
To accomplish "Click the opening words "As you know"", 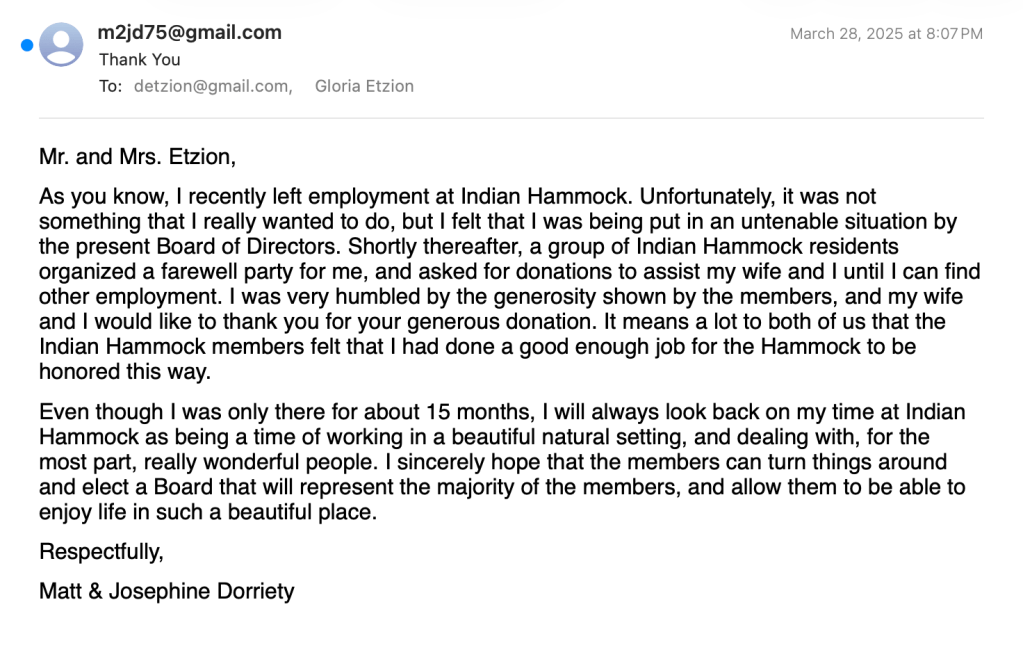I will 90,196.
